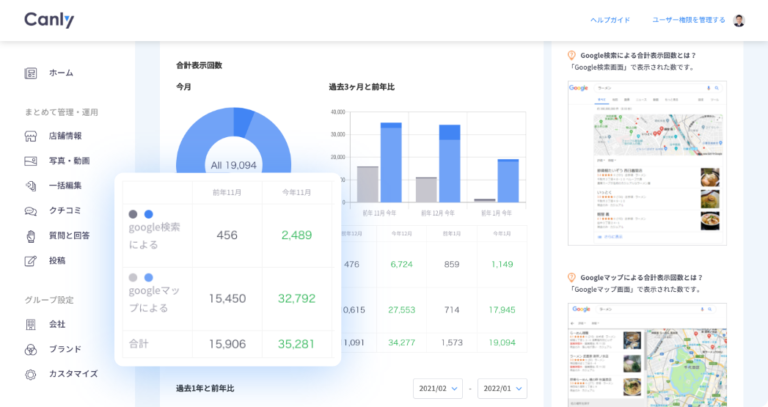768x407 pixels.
Task: Select the クチコミ menu item
Action: (x=66, y=211)
